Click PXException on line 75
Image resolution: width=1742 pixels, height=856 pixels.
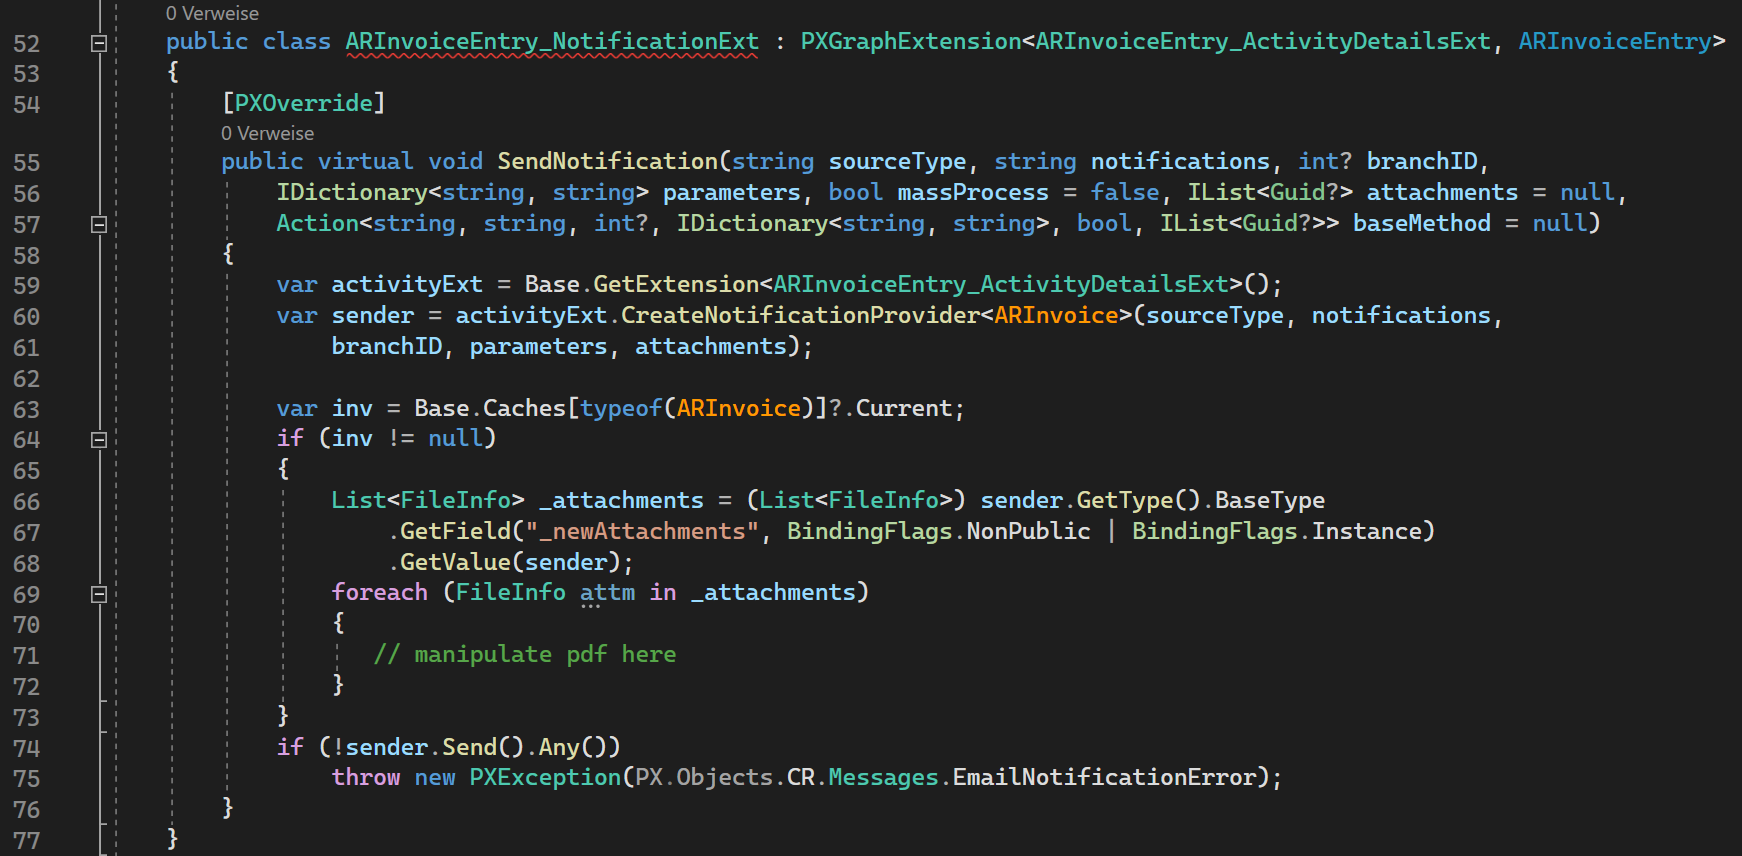pyautogui.click(x=545, y=778)
